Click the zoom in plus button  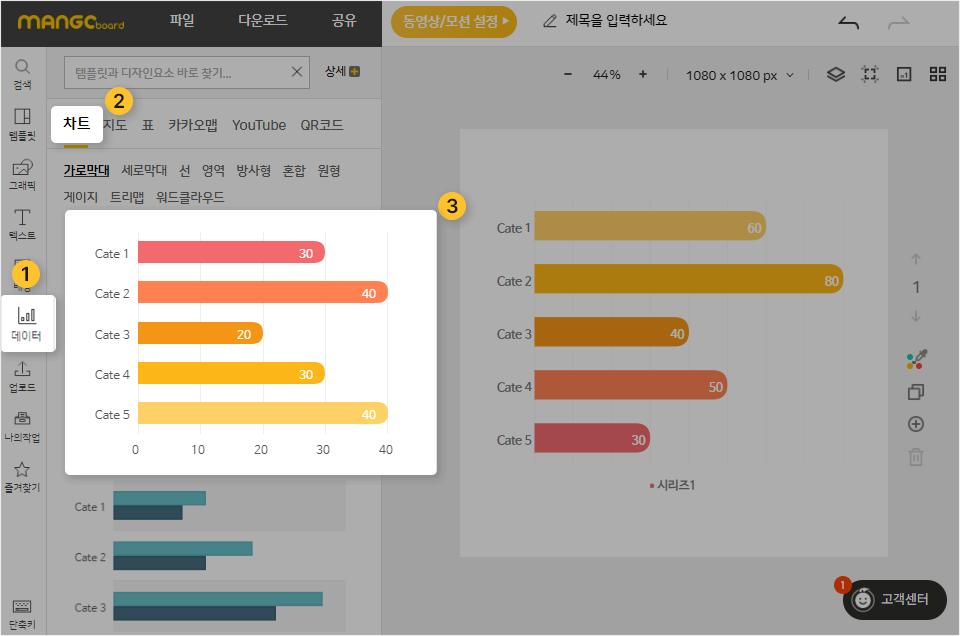point(643,74)
